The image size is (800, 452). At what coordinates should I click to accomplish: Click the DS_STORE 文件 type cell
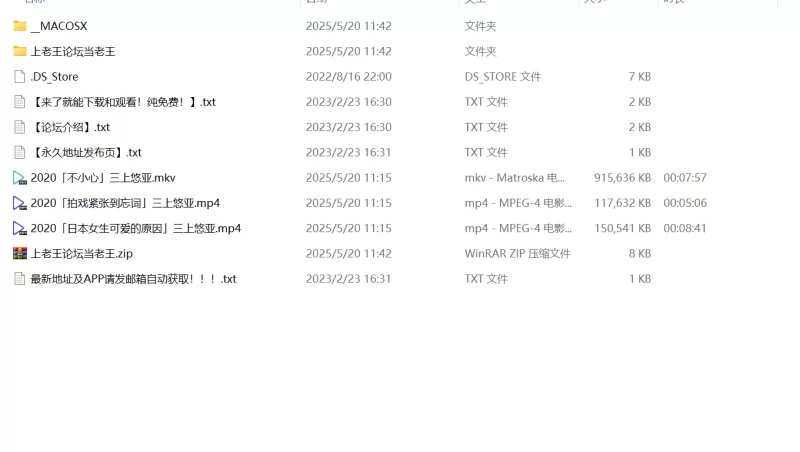pyautogui.click(x=503, y=77)
